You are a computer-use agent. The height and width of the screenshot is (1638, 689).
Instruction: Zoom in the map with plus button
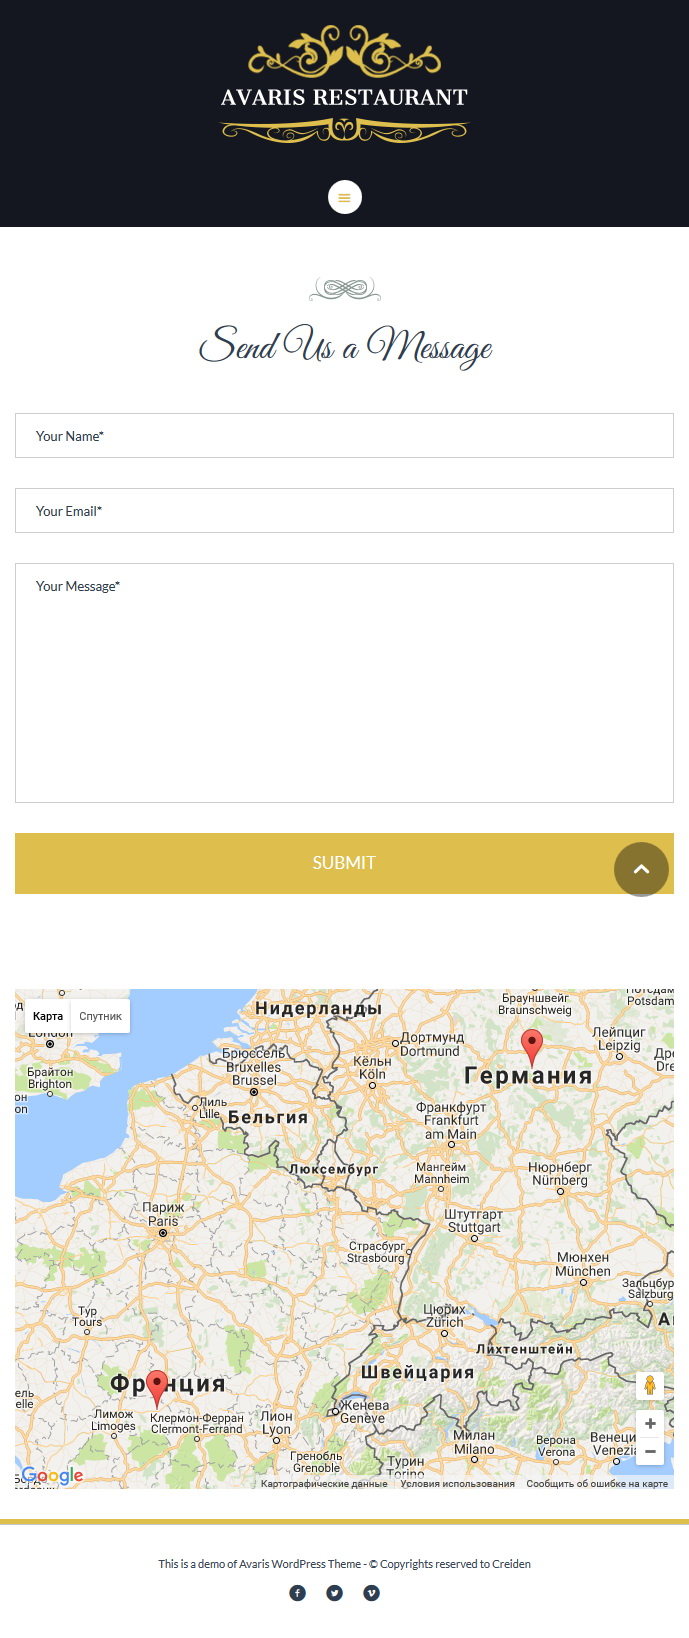650,1423
